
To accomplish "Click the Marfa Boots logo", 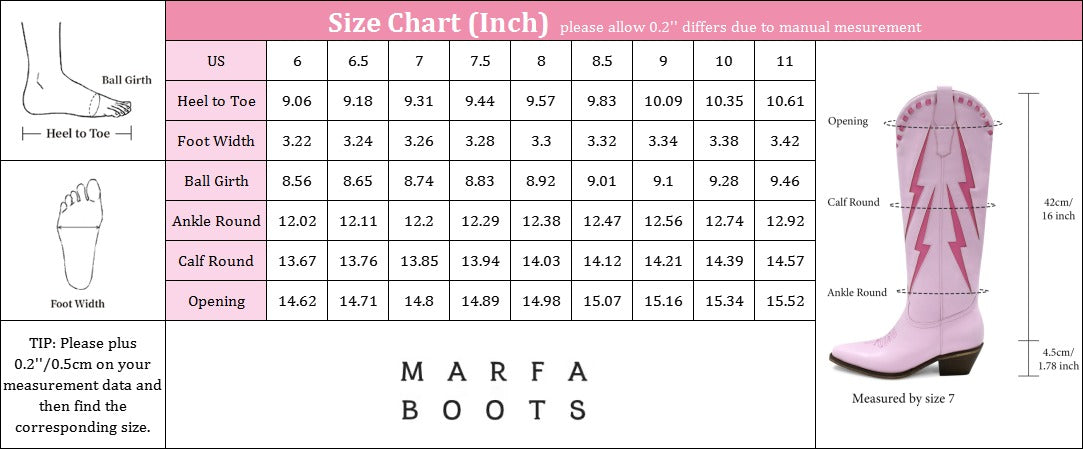I will coord(493,390).
